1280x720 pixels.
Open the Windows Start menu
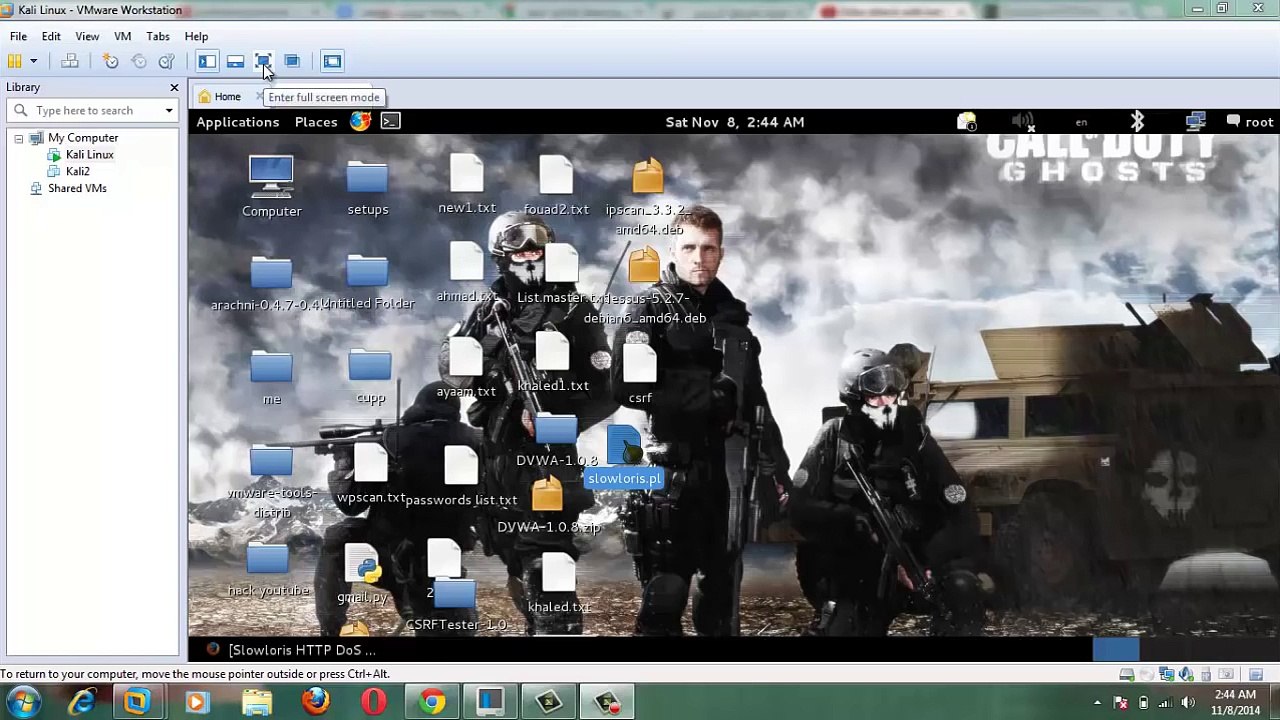(x=23, y=702)
